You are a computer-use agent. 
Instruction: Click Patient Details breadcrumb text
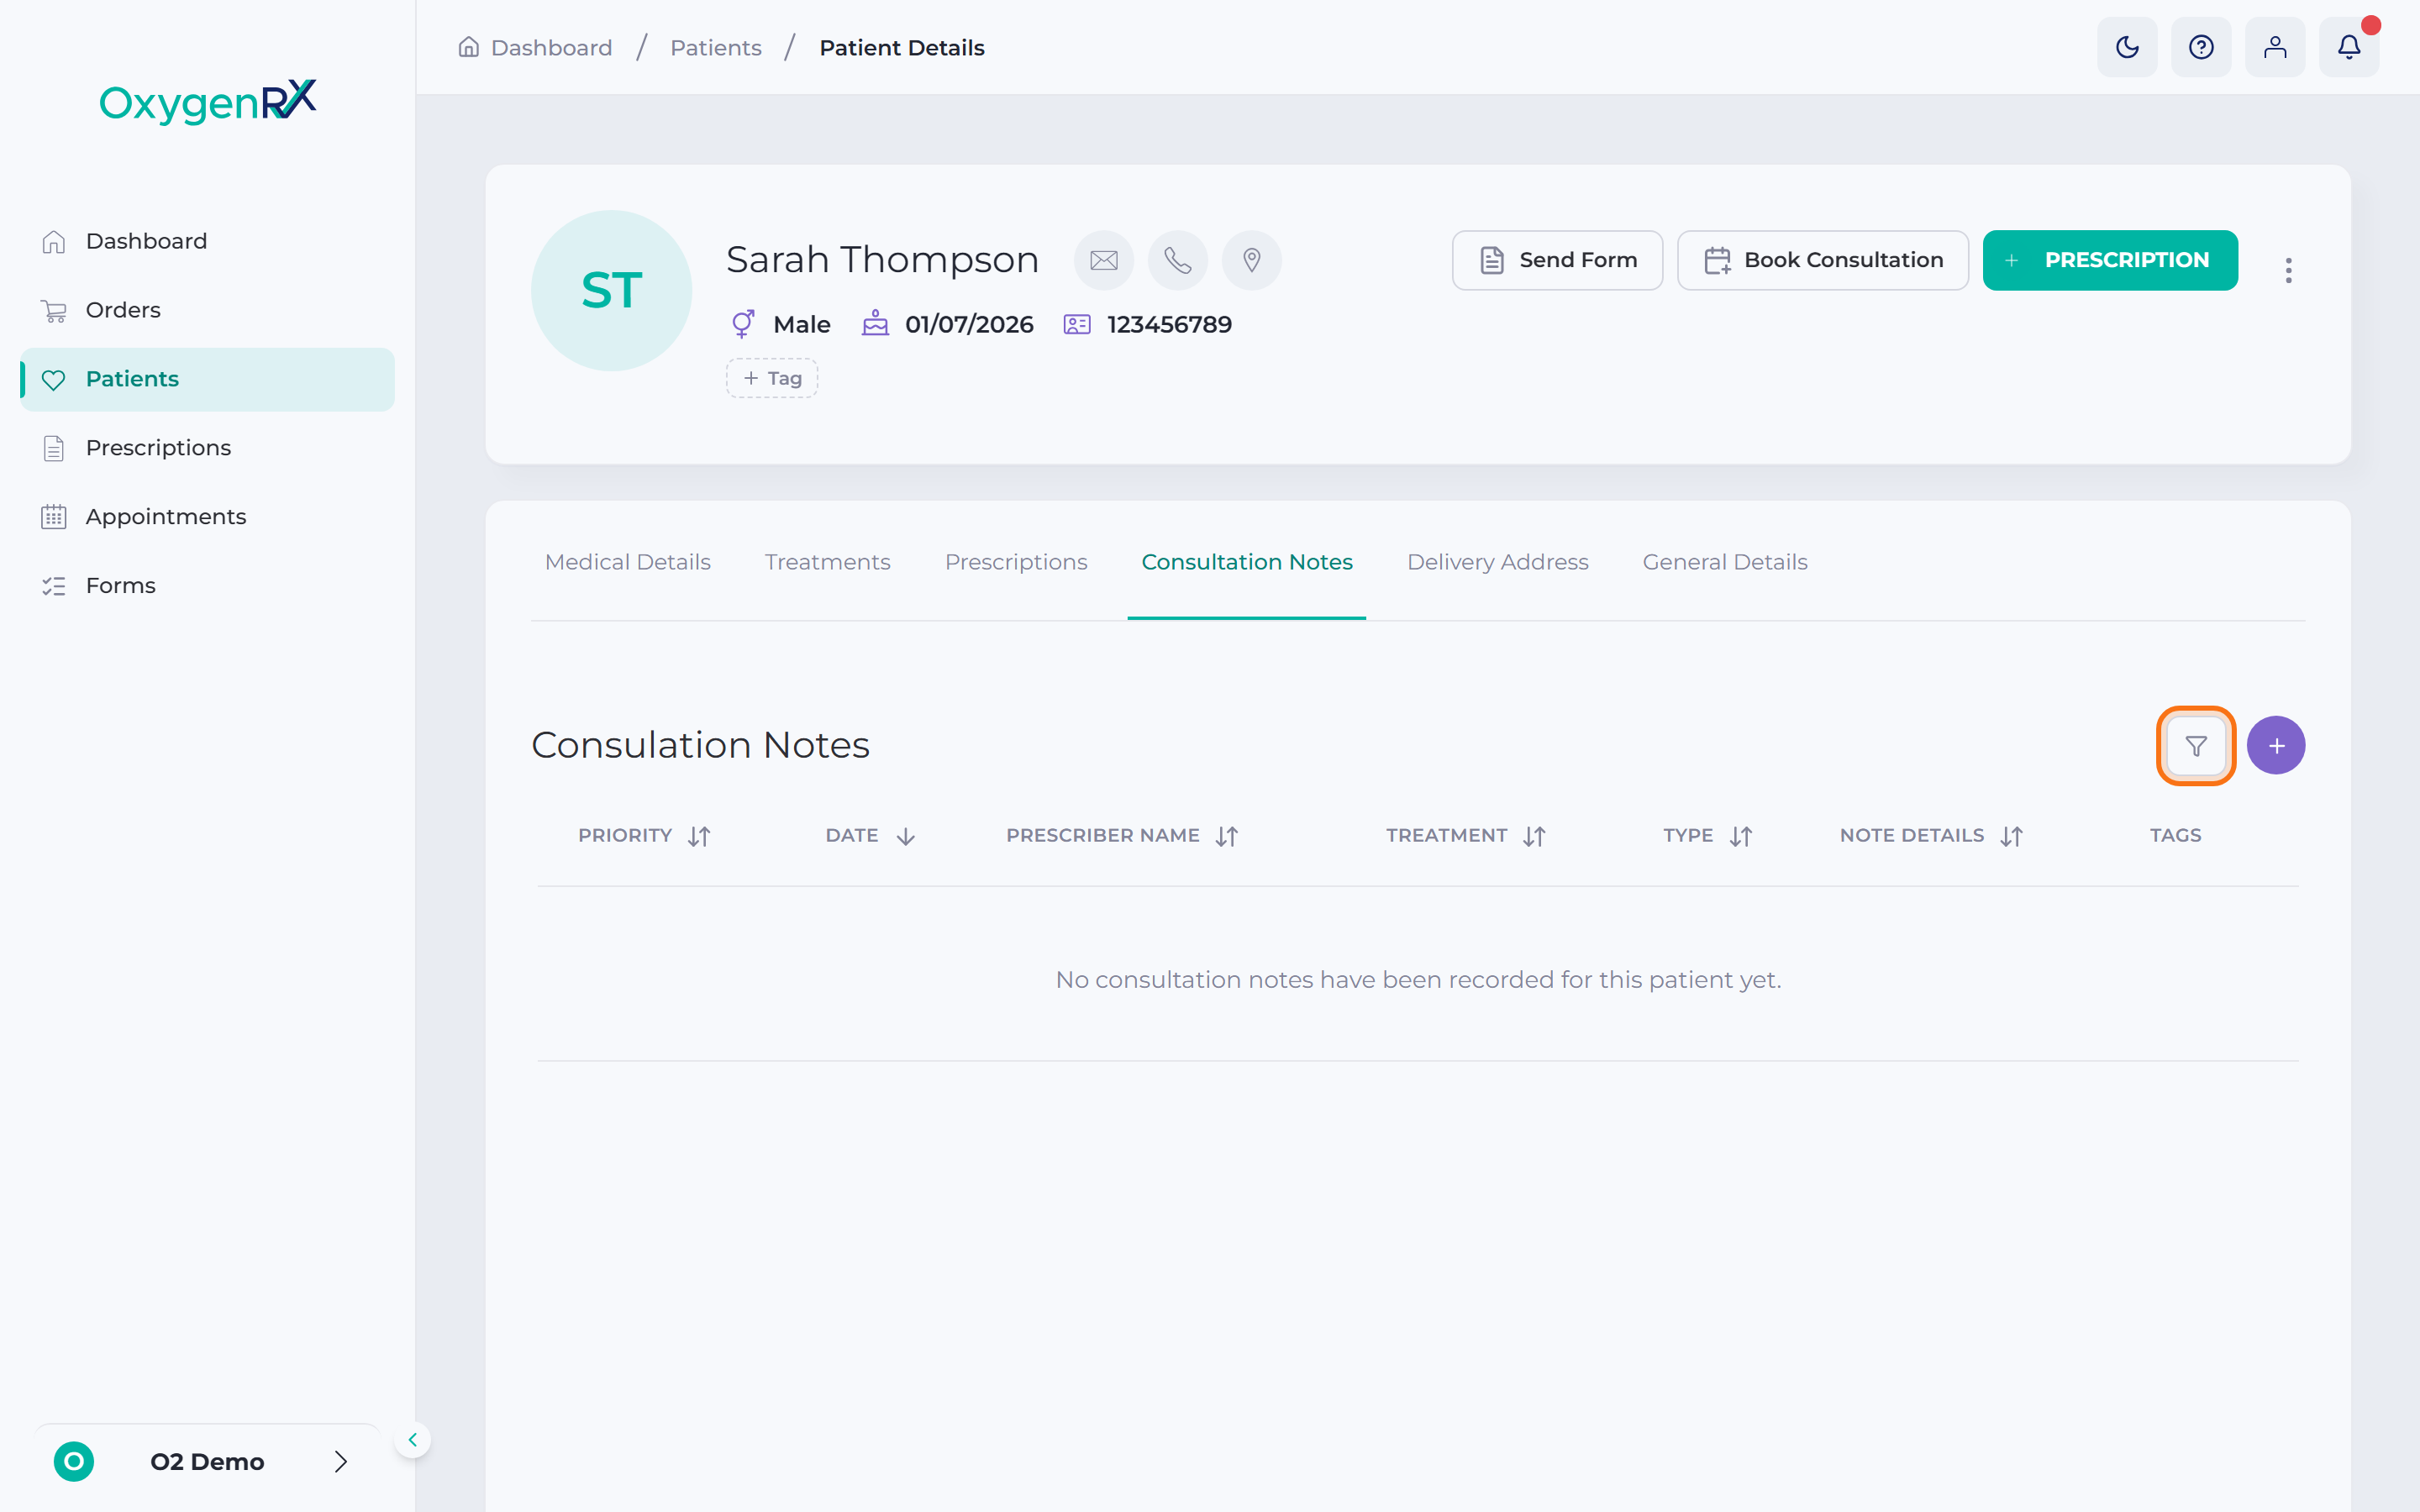pyautogui.click(x=902, y=47)
